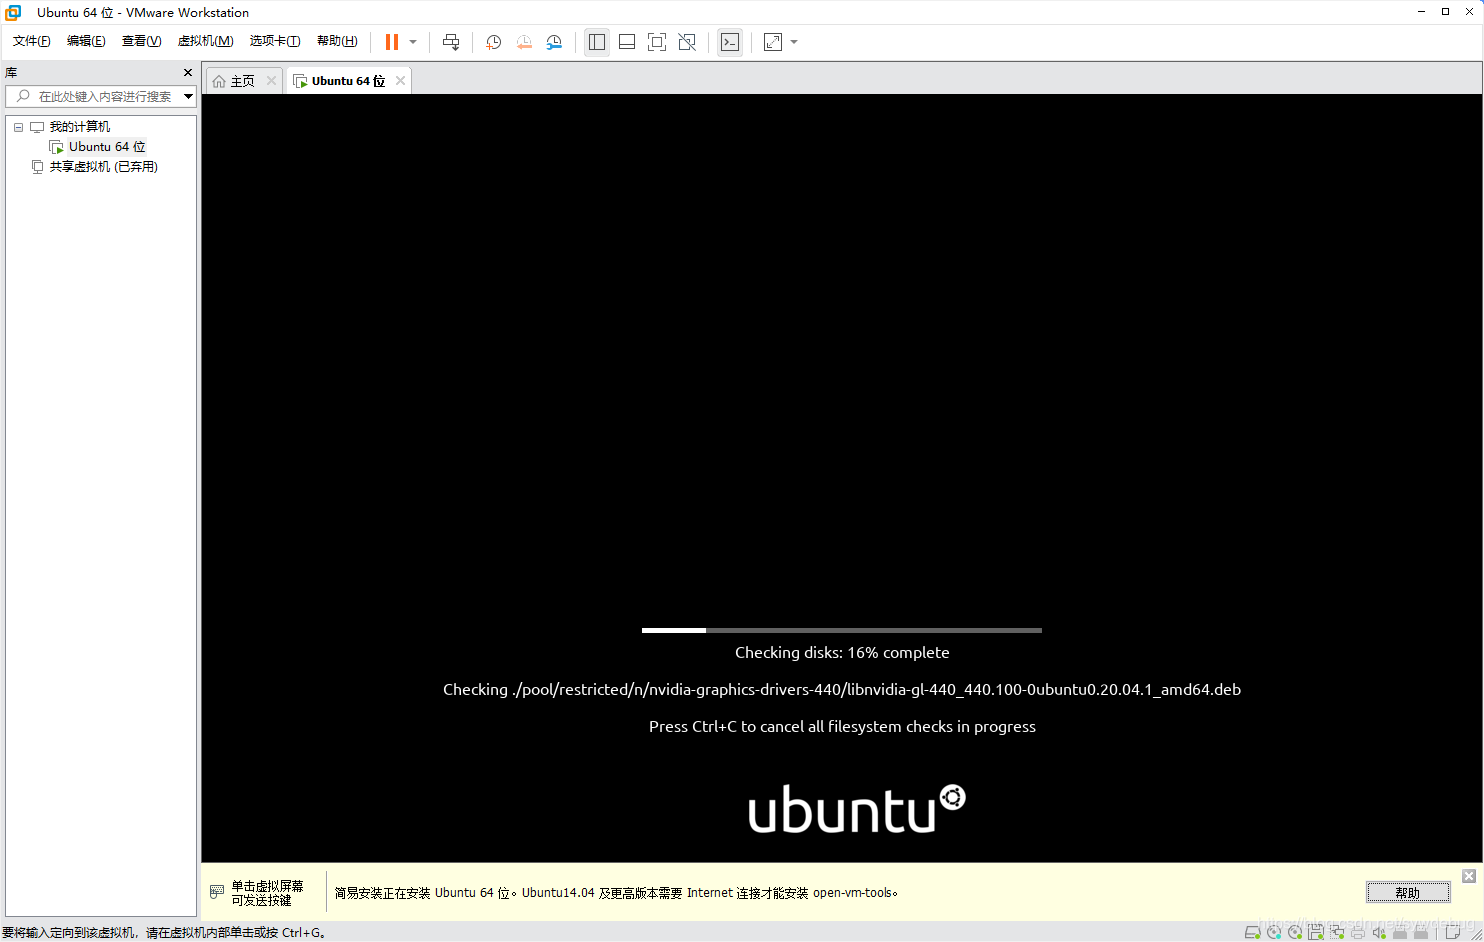Click the hard disk status icon
Image resolution: width=1484 pixels, height=942 pixels.
1252,933
